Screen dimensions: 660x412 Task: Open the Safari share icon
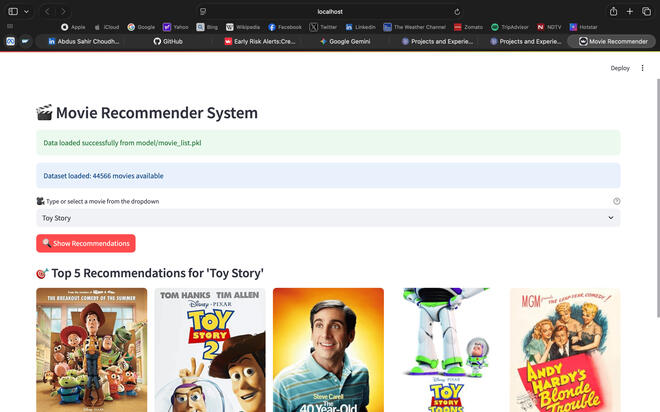tap(611, 11)
